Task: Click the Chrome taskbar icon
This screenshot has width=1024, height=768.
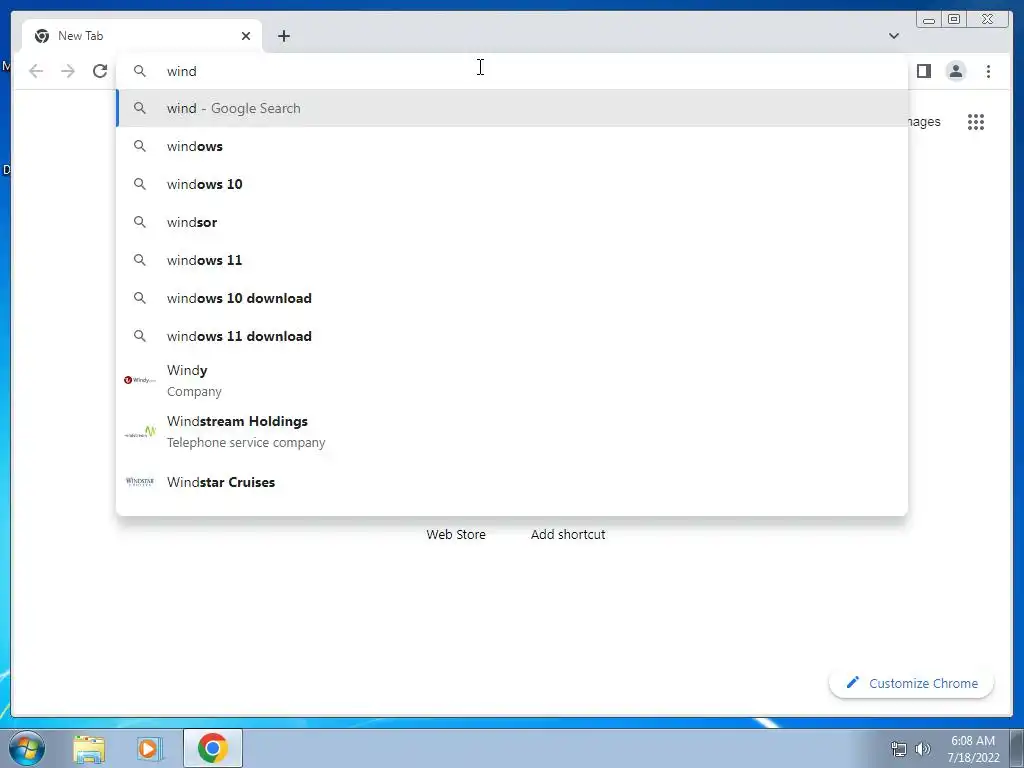Action: [213, 748]
